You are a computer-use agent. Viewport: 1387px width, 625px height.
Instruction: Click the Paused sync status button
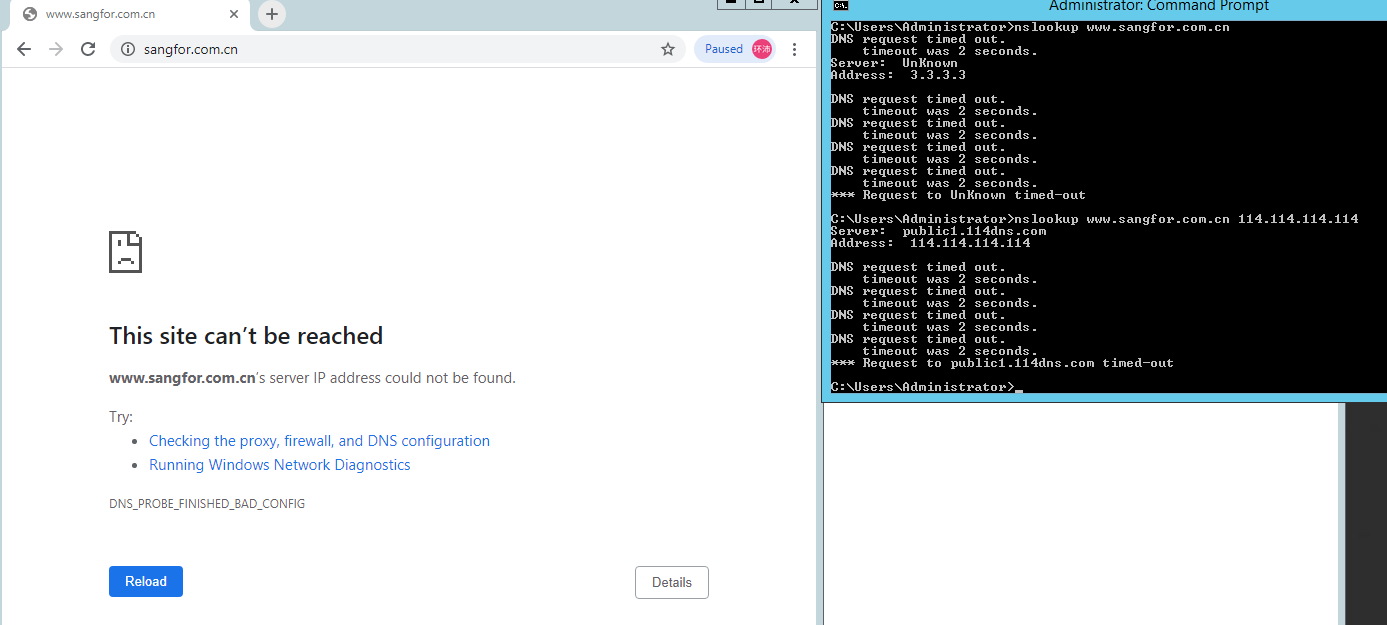click(x=724, y=49)
